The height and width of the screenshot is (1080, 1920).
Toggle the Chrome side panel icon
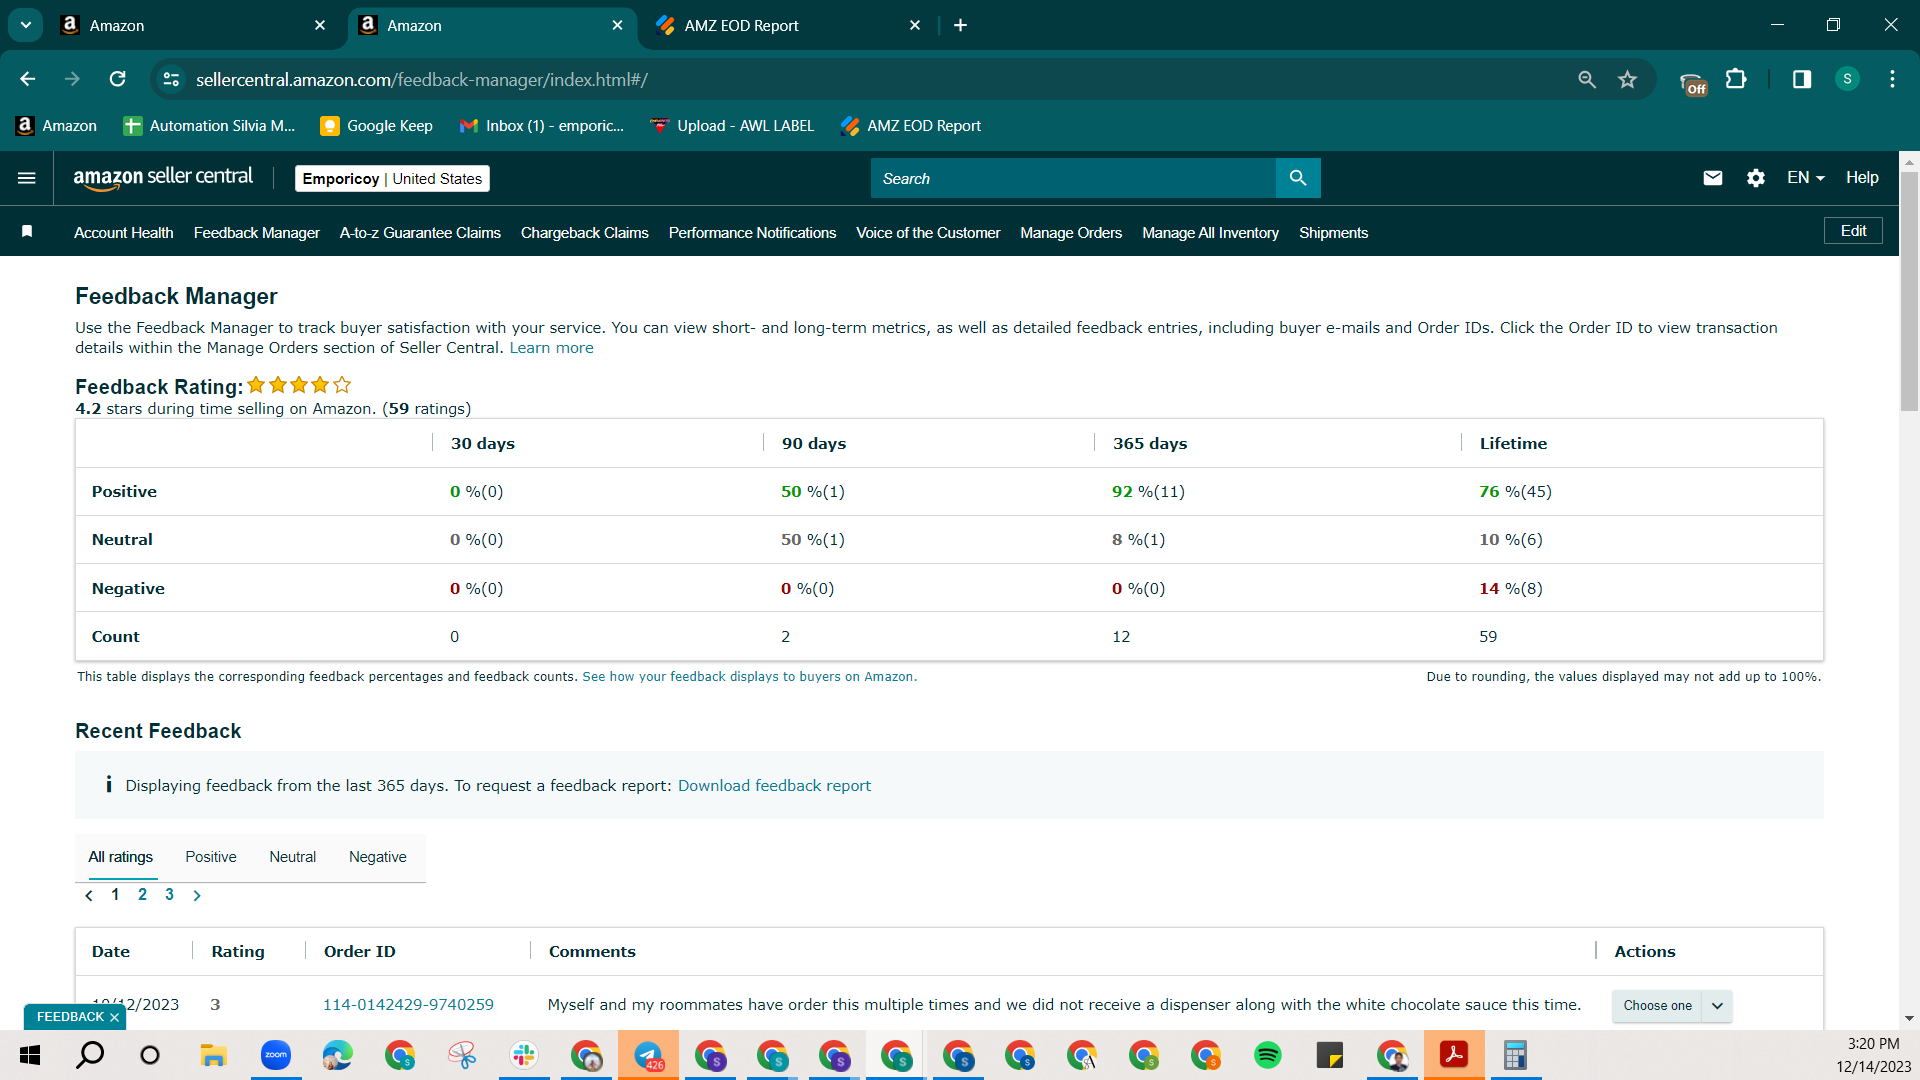(x=1802, y=79)
